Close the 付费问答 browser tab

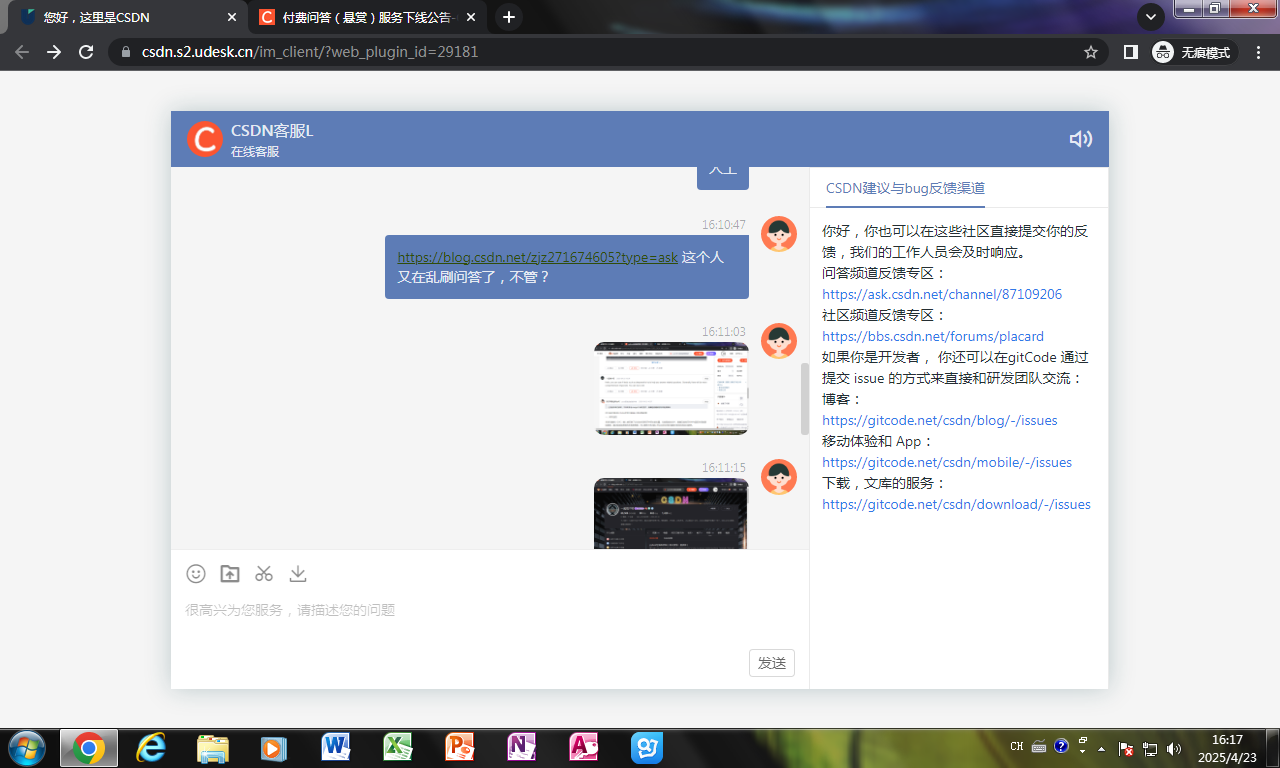pyautogui.click(x=472, y=17)
